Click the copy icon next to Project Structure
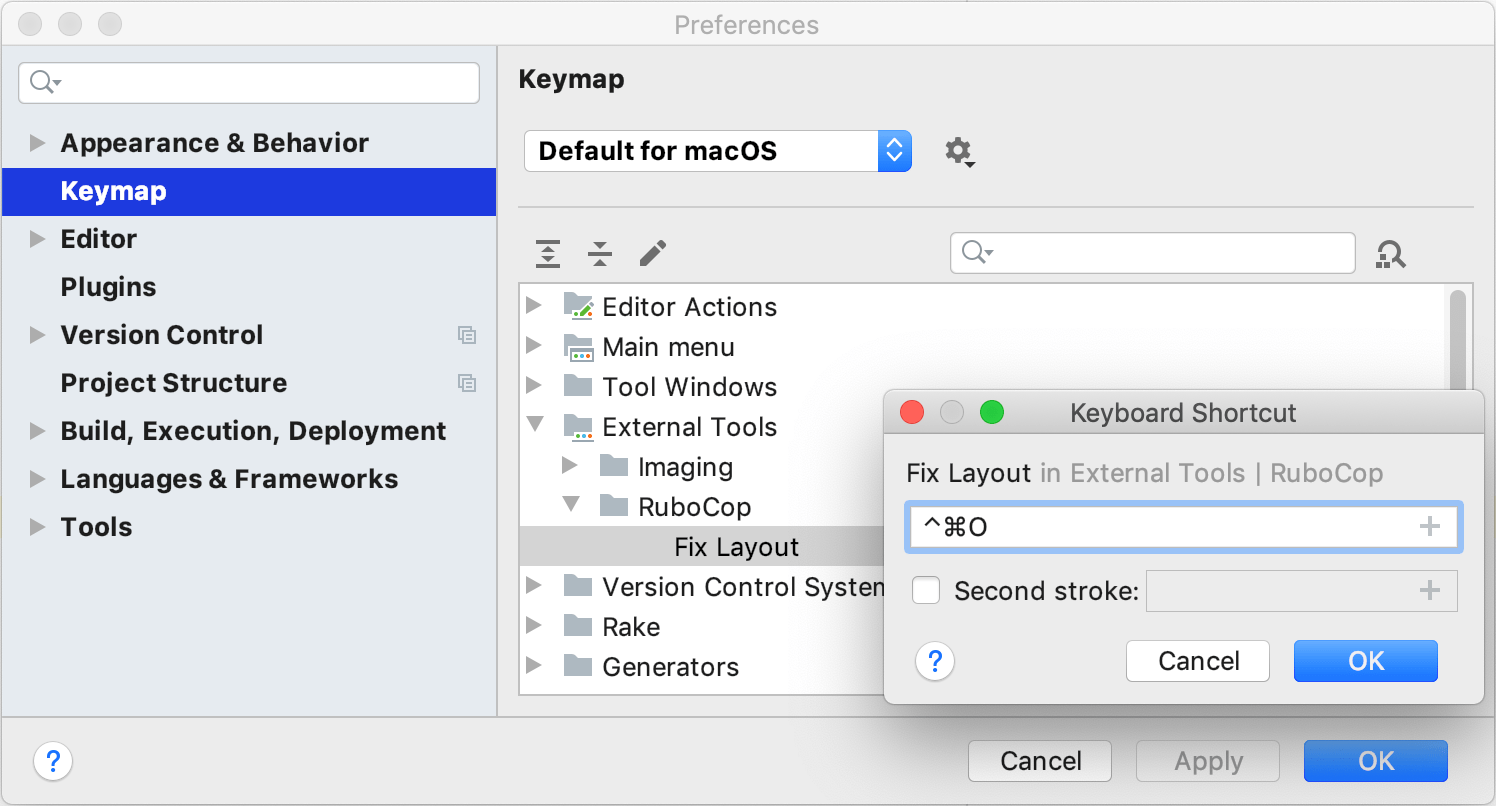The image size is (1496, 806). 467,383
